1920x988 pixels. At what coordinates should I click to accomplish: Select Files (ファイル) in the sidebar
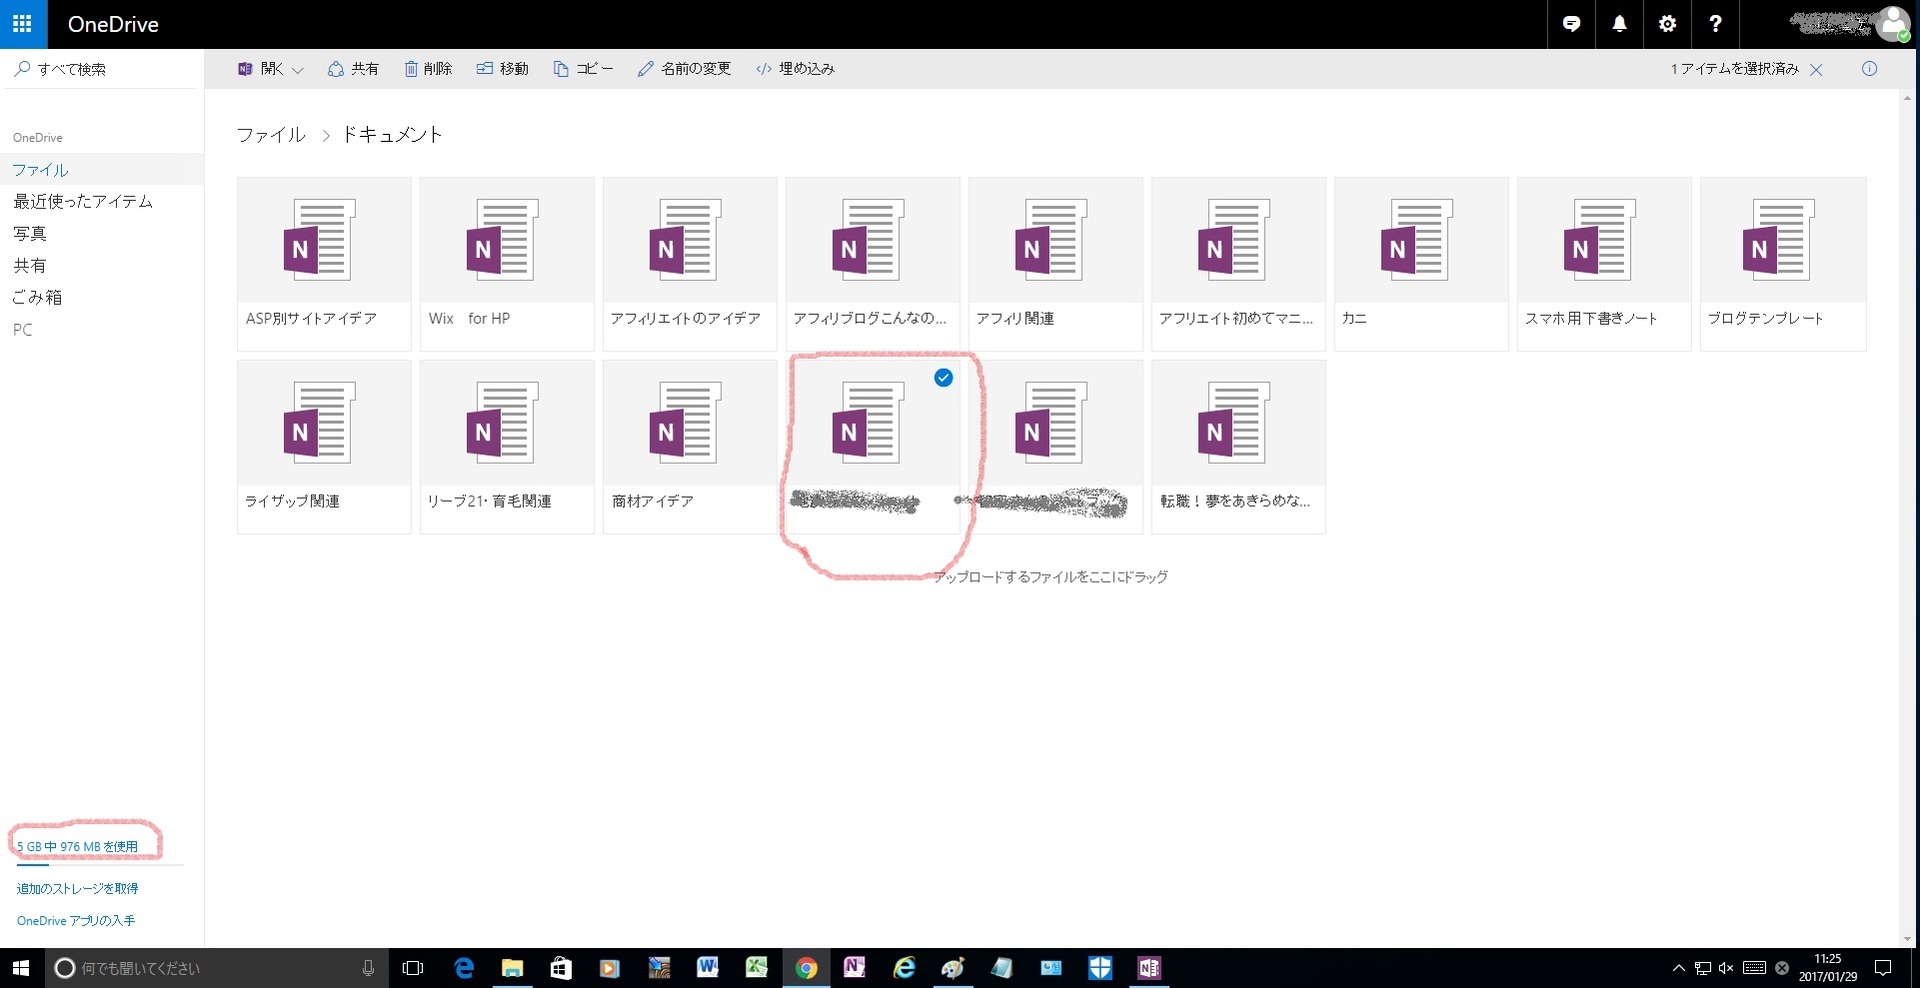point(102,169)
